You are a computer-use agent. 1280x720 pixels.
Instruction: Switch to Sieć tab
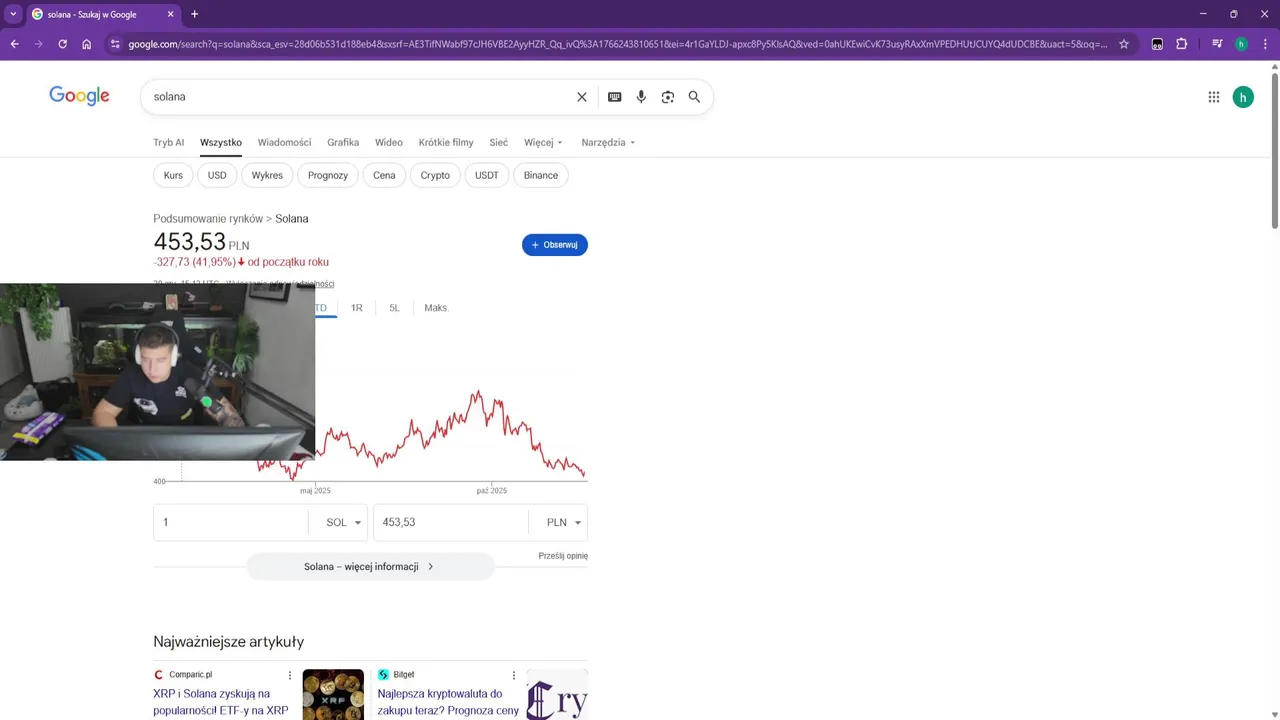coord(499,142)
